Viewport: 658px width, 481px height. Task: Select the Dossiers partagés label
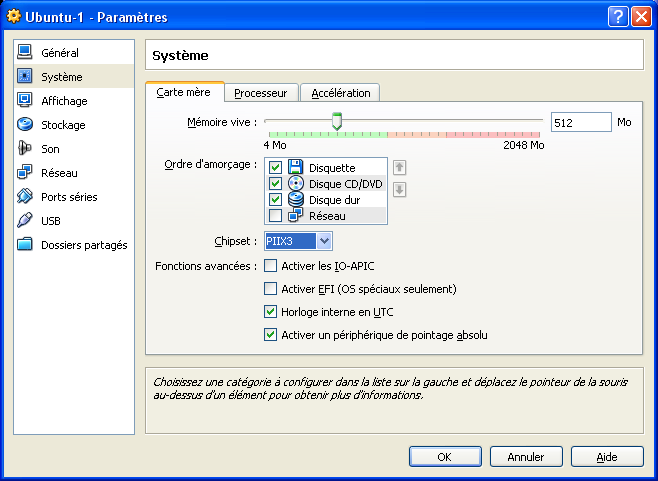(x=84, y=245)
